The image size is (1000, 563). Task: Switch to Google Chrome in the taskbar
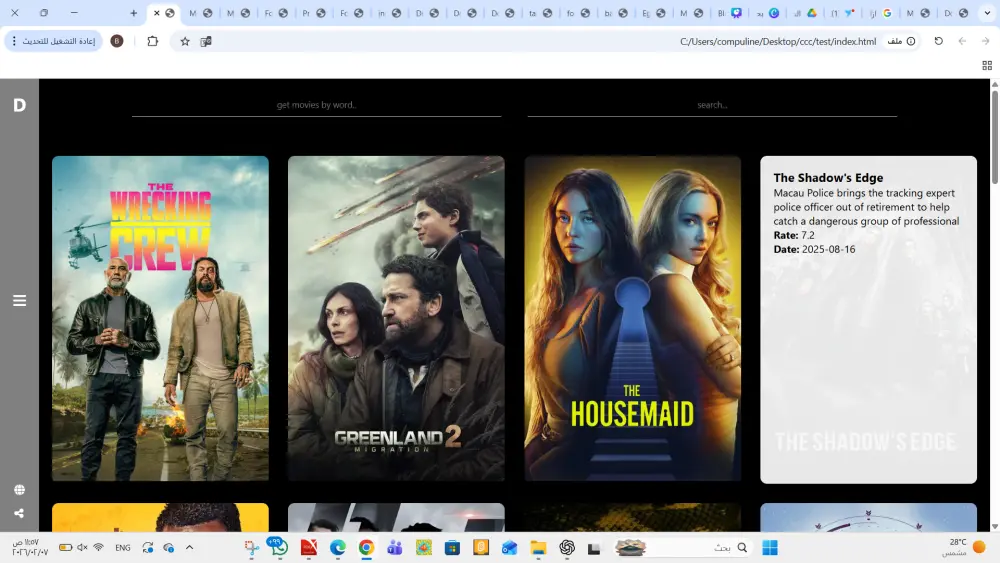366,548
